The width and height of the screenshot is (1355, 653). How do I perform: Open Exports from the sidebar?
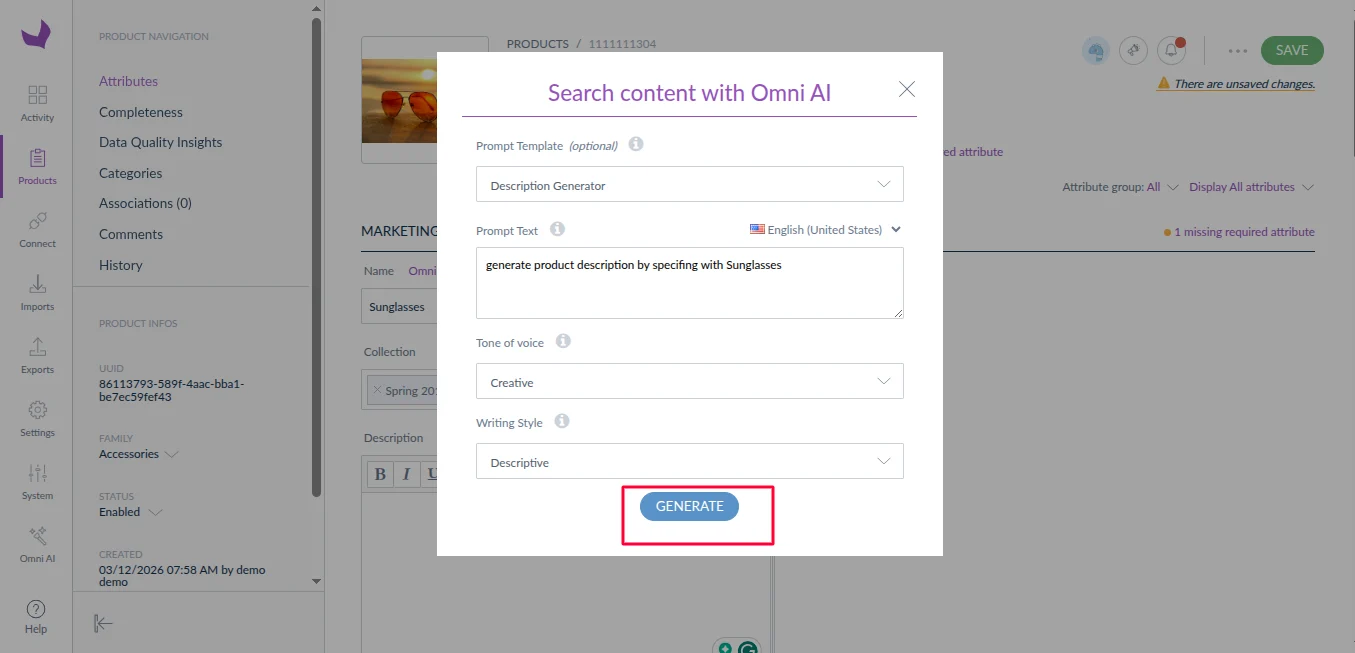[36, 356]
